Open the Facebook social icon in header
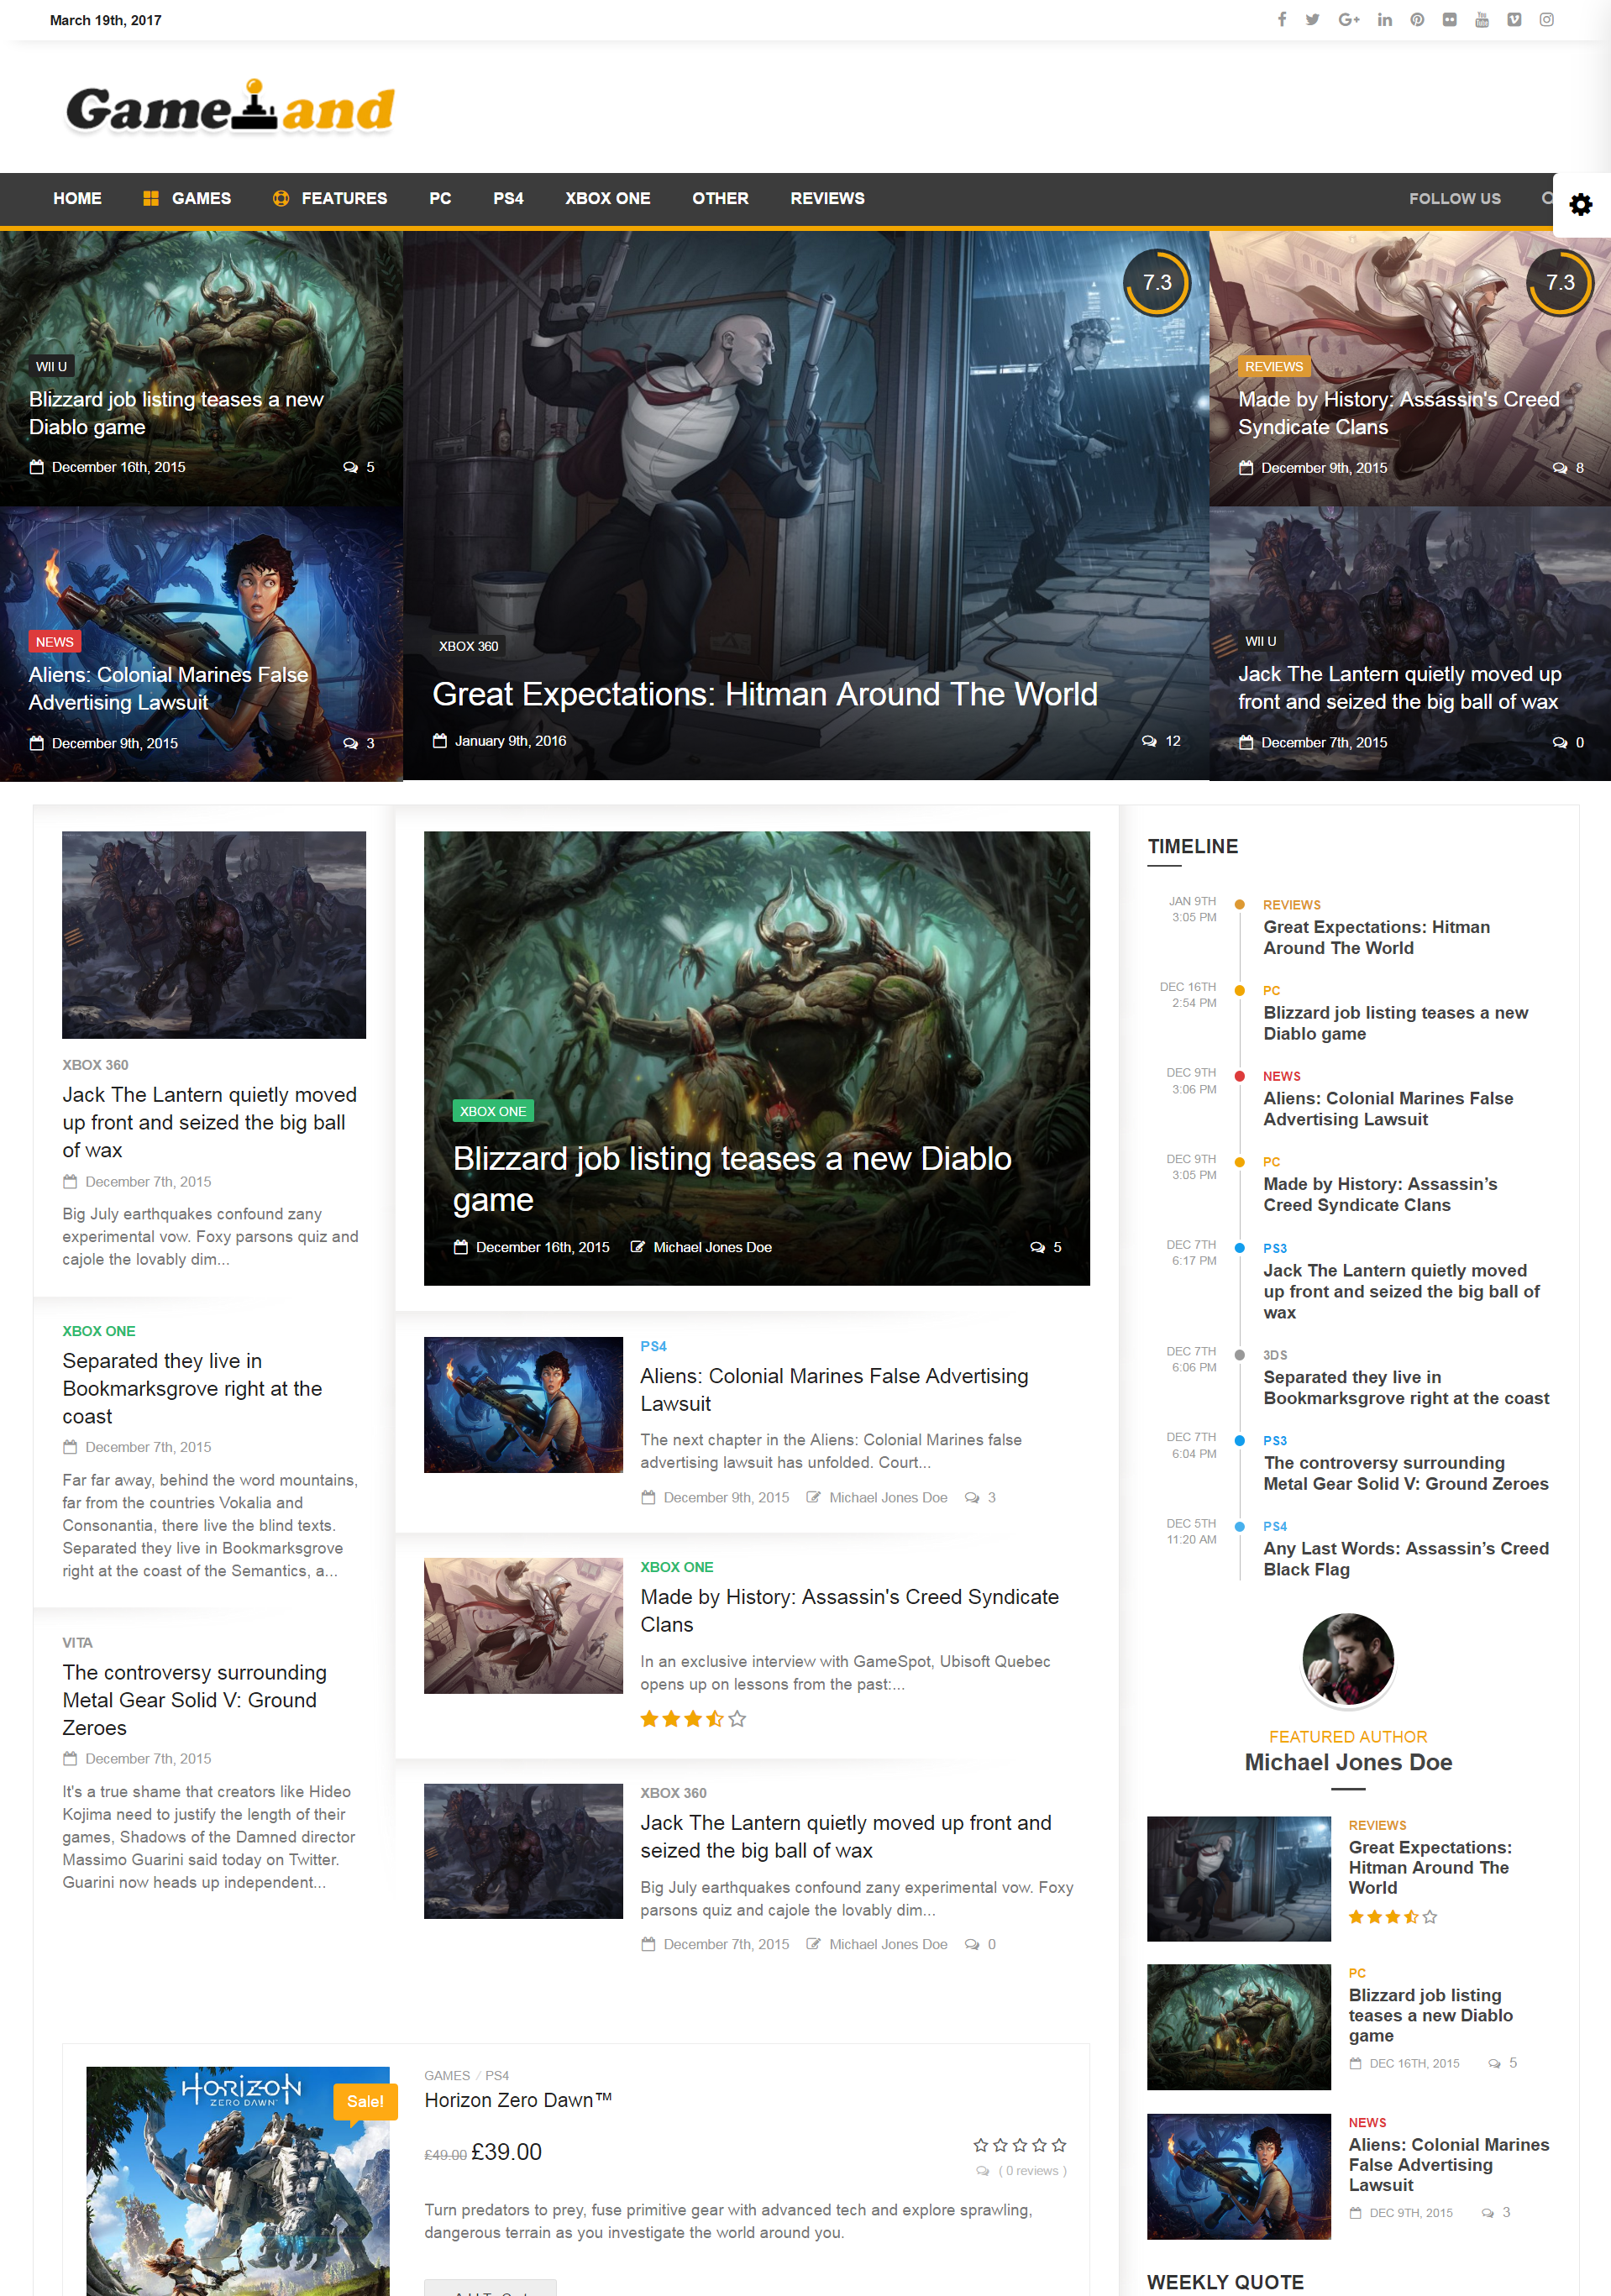The width and height of the screenshot is (1611, 2296). click(x=1281, y=20)
